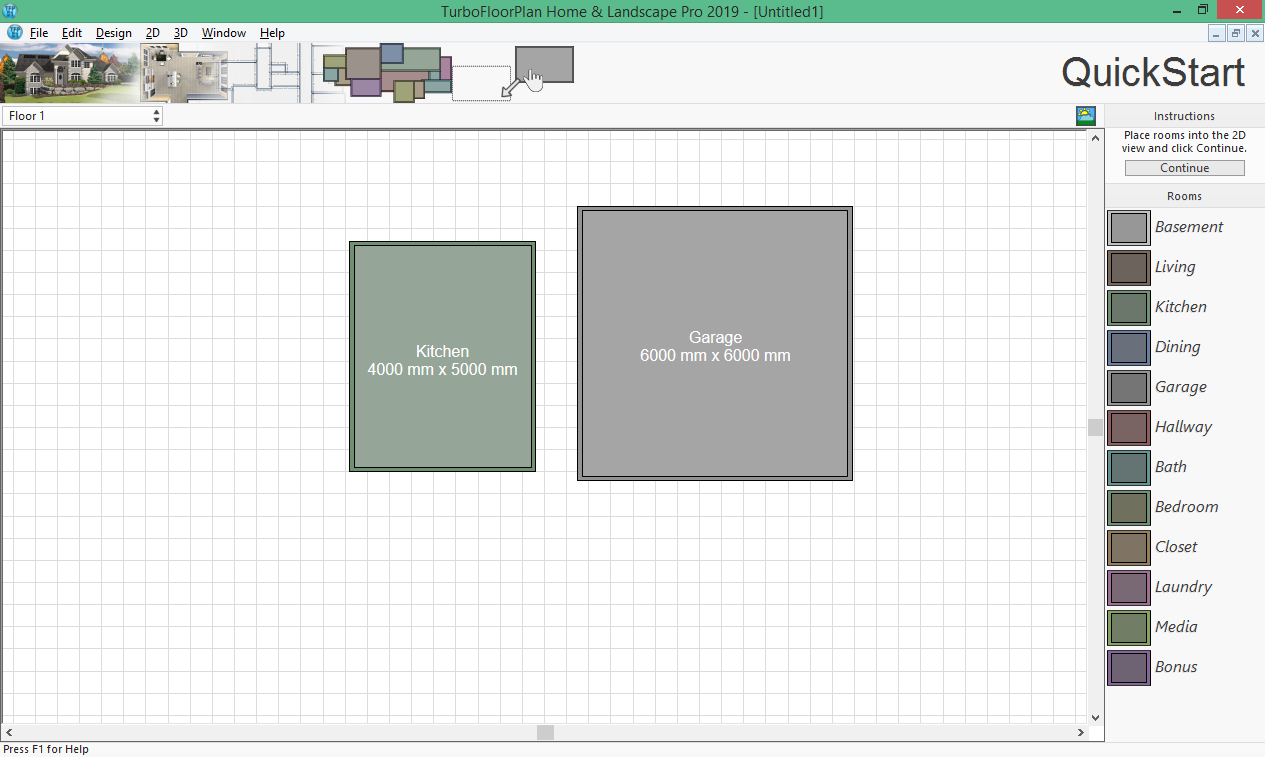Click the vertical scrollbar thumb
The height and width of the screenshot is (757, 1265).
click(x=1095, y=427)
